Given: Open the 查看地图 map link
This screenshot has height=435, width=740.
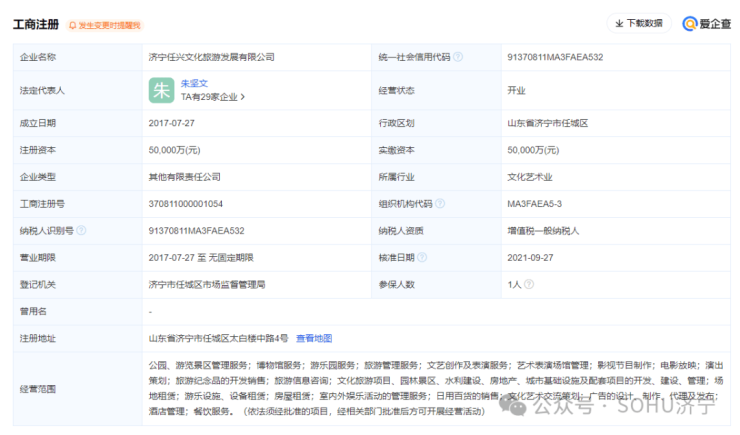Looking at the screenshot, I should (313, 338).
